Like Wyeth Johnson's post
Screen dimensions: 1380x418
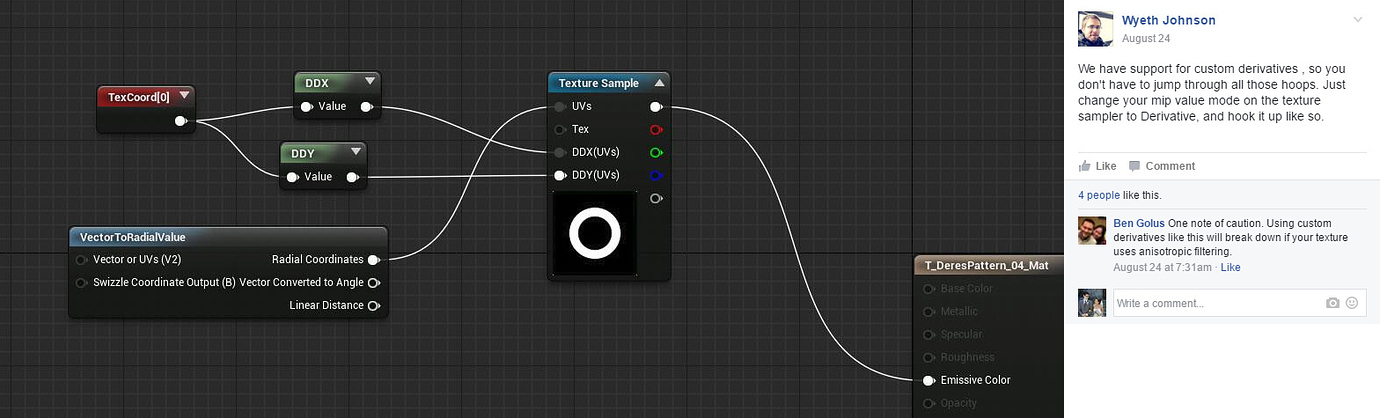(1097, 166)
